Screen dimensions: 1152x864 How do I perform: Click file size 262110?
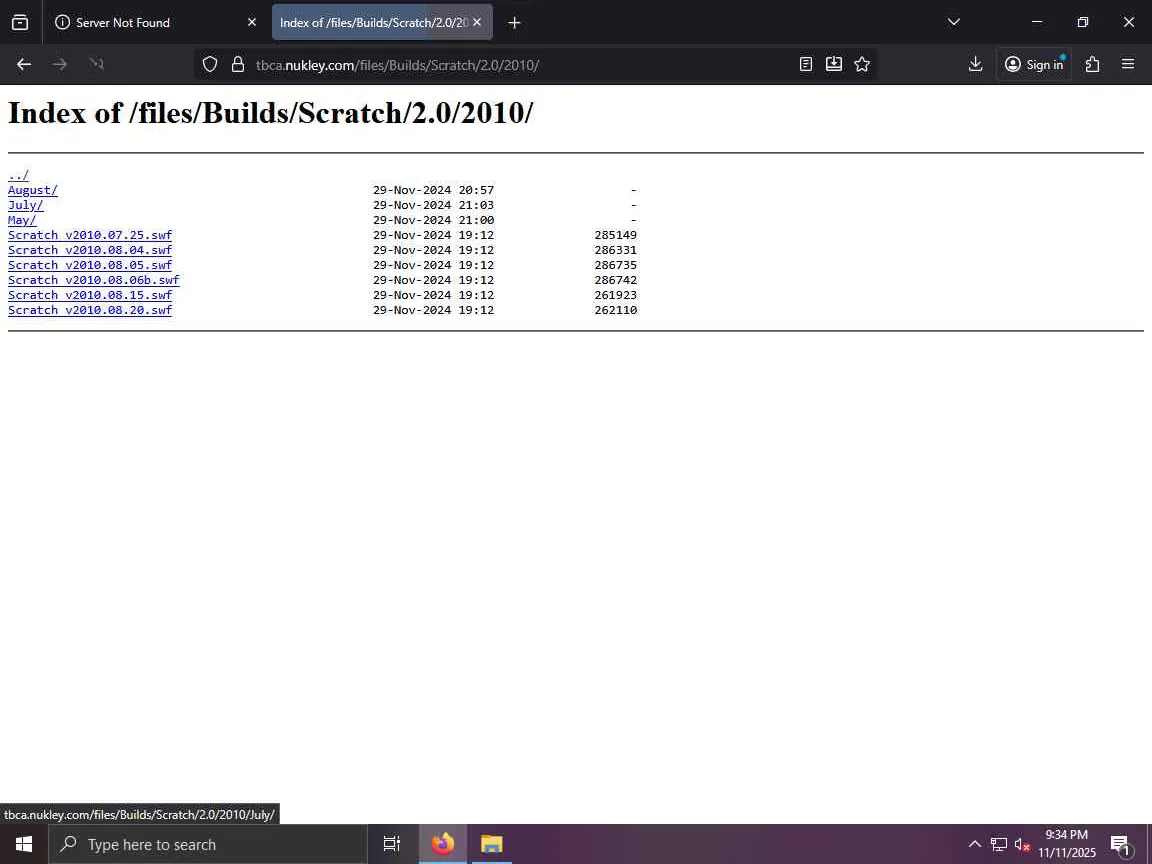click(616, 310)
